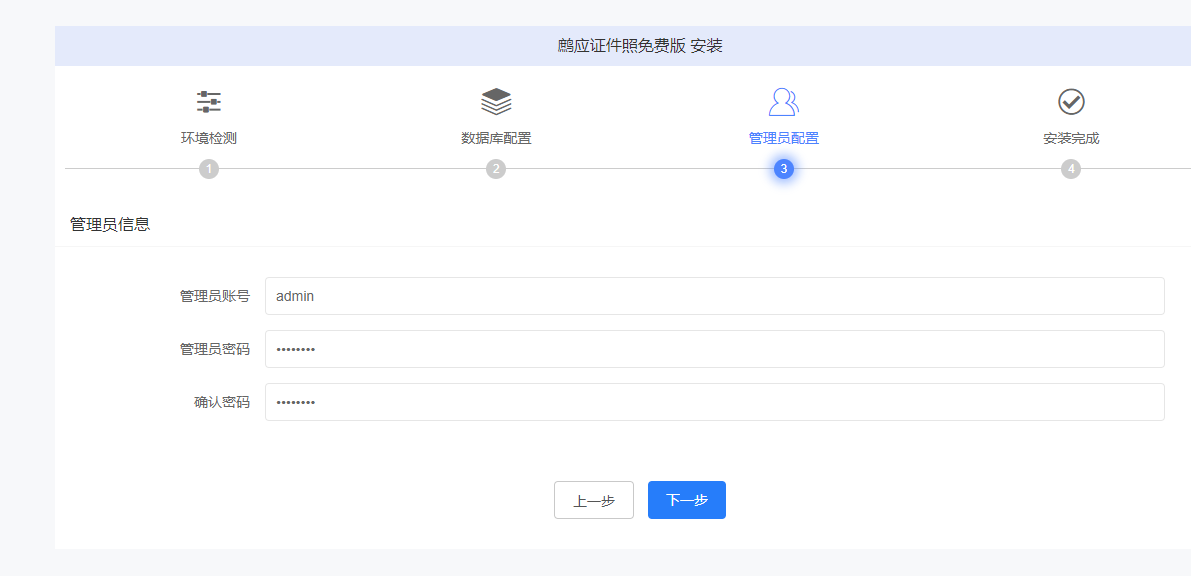Screen dimensions: 1191x576
Task: Focus the 管理员密码 password field
Action: click(x=715, y=349)
